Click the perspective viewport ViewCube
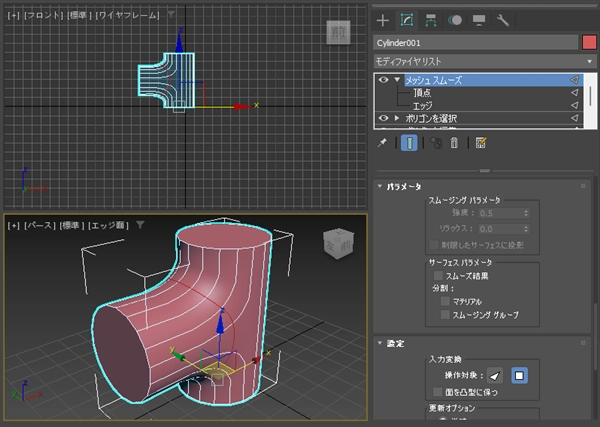 pyautogui.click(x=339, y=243)
